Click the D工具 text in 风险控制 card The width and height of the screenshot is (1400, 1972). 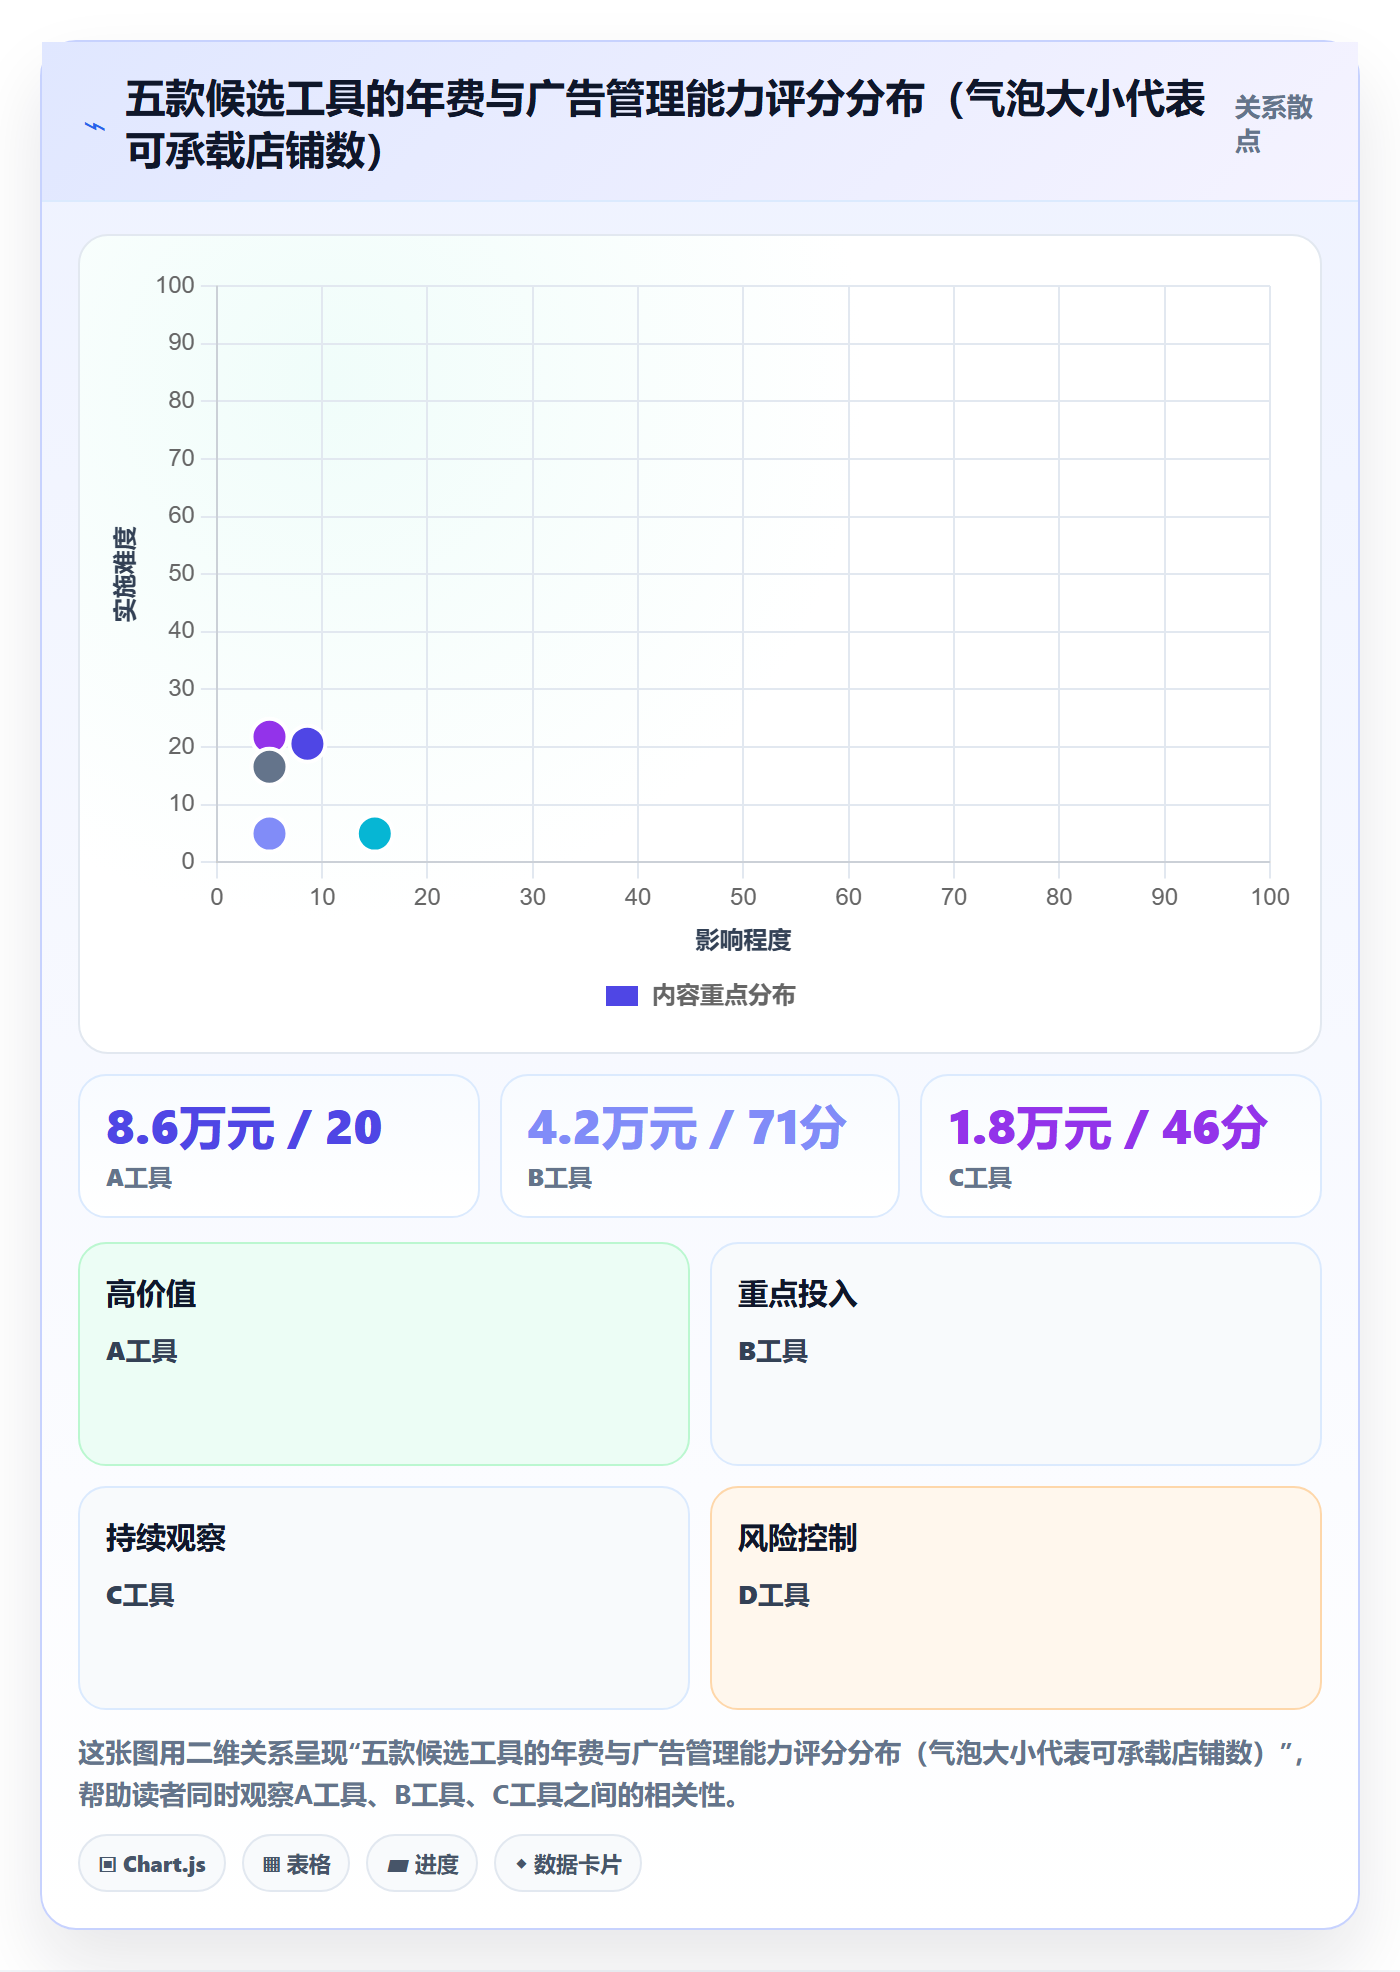(x=774, y=1596)
